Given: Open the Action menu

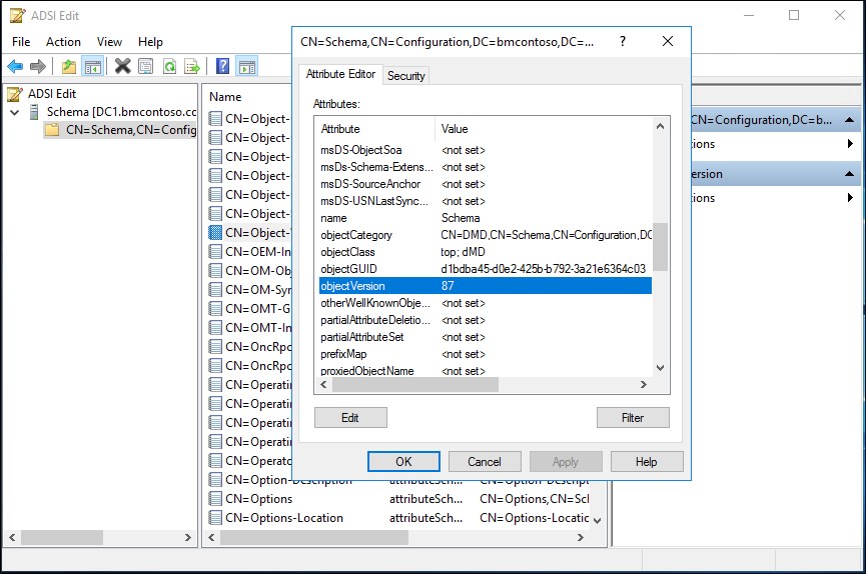Looking at the screenshot, I should 63,42.
